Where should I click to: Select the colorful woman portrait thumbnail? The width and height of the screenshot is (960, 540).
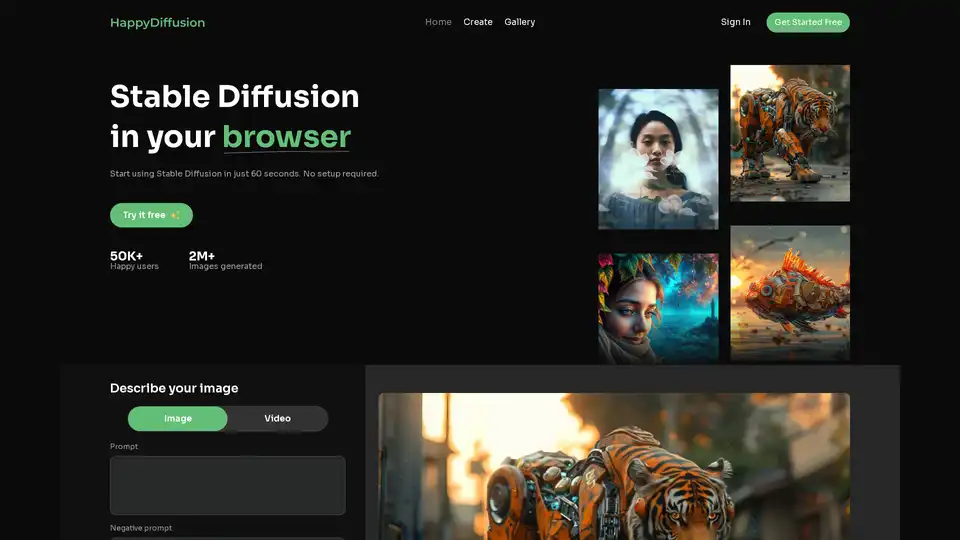point(658,306)
